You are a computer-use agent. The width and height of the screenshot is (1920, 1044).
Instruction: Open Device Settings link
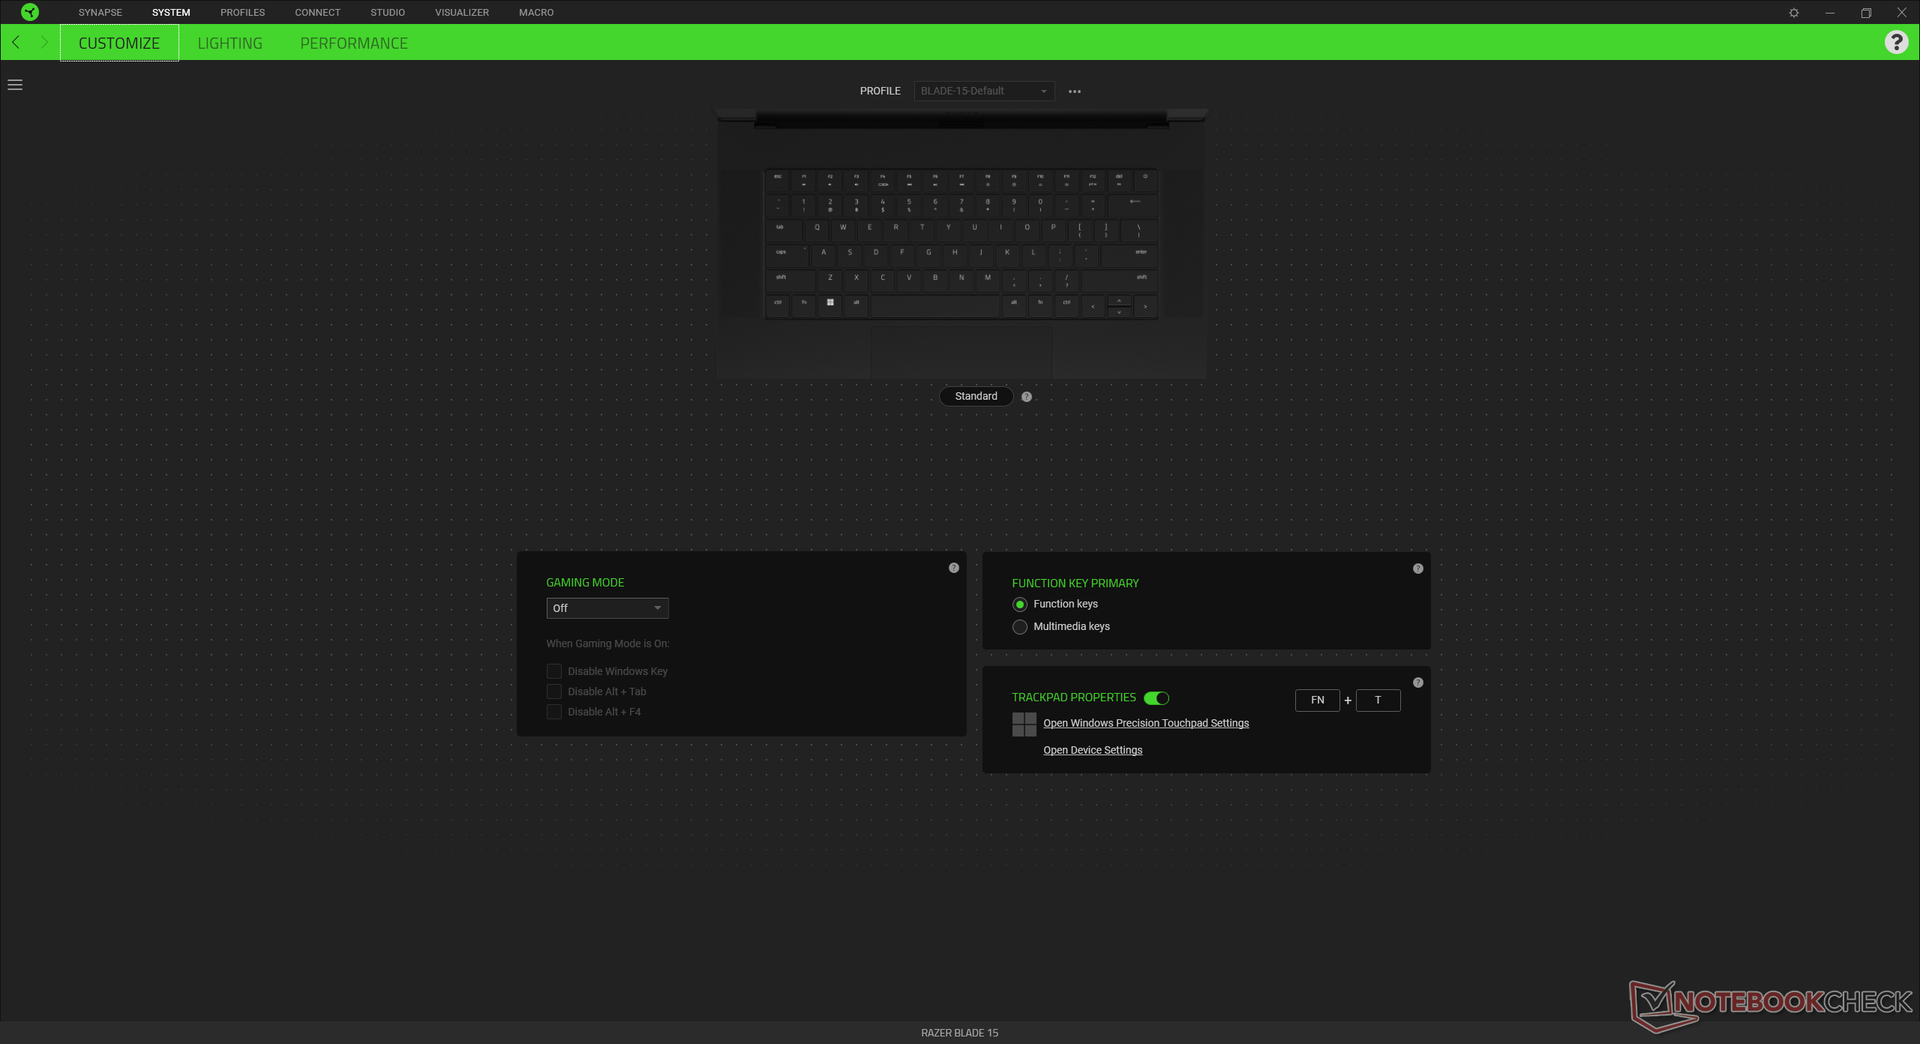point(1093,750)
